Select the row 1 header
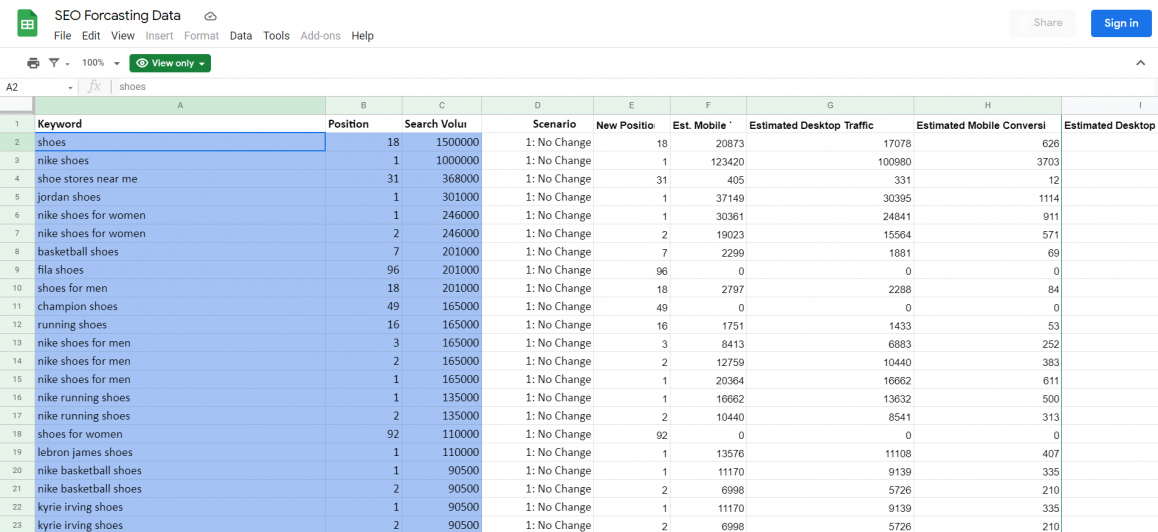Viewport: 1158px width, 532px height. [x=17, y=124]
